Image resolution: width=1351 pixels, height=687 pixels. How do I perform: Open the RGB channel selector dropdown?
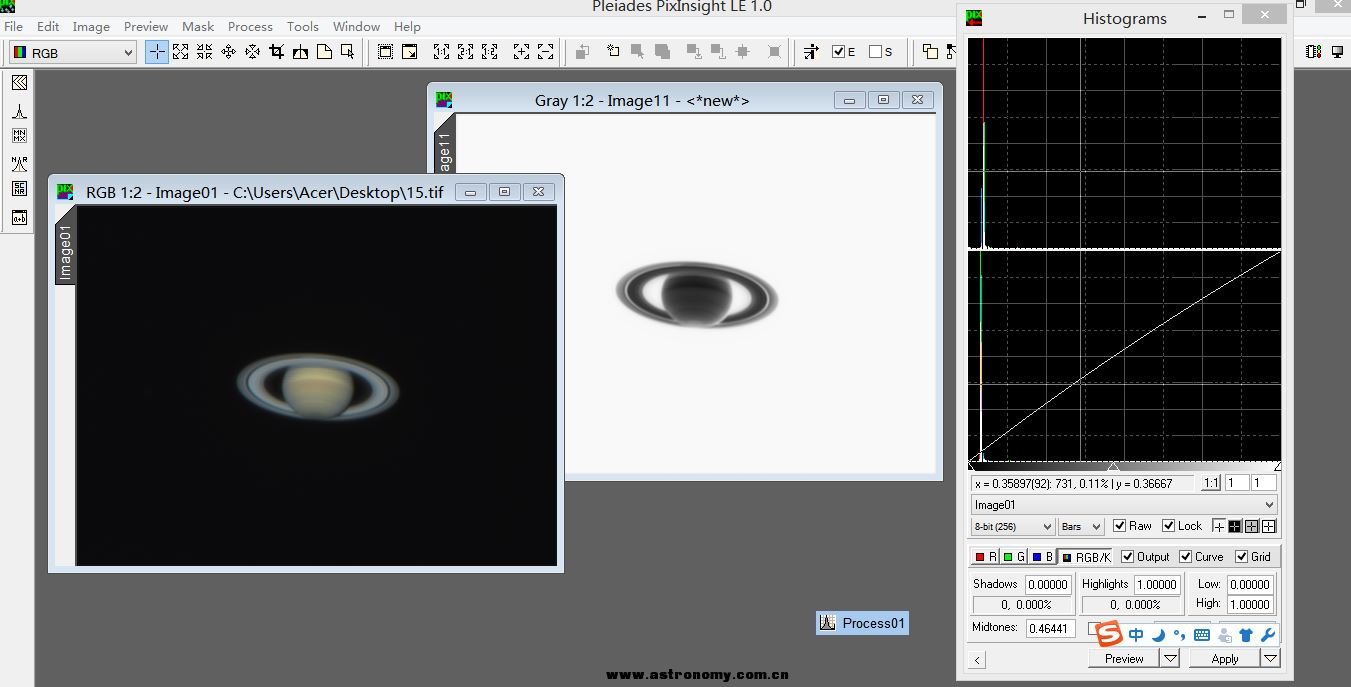click(73, 52)
